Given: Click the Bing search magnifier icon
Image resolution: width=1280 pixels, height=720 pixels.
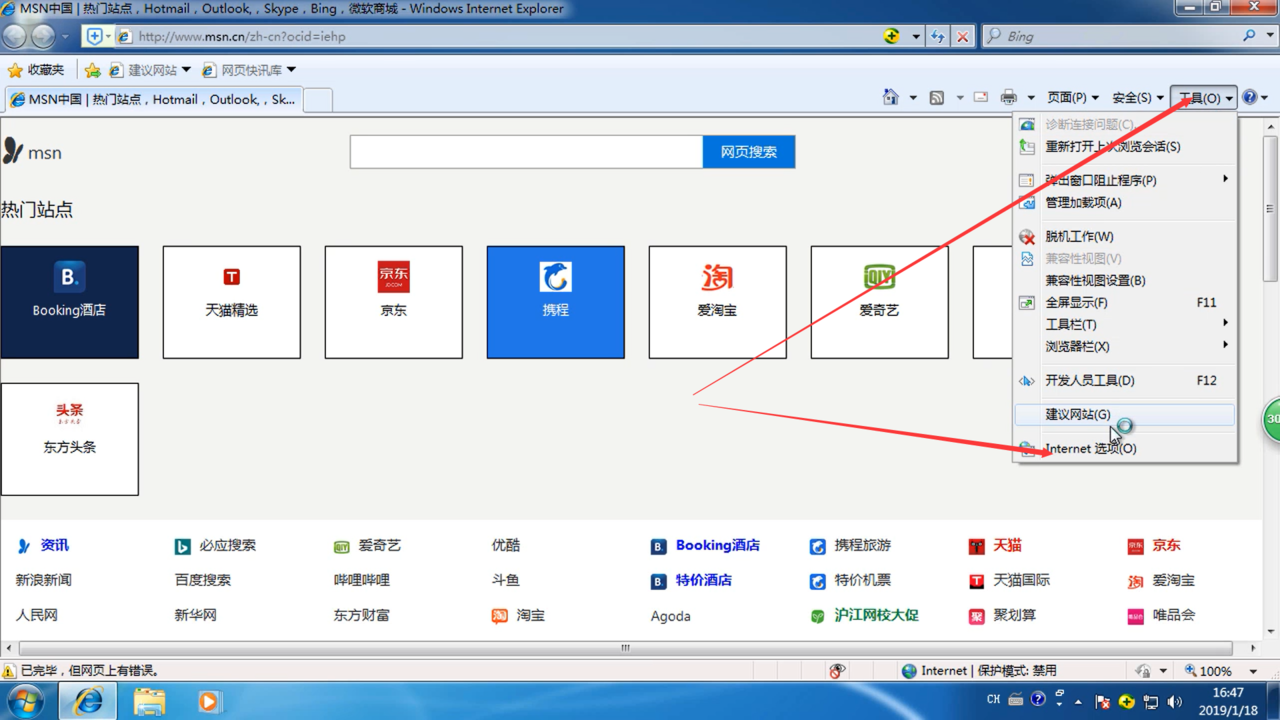Looking at the screenshot, I should [1250, 36].
